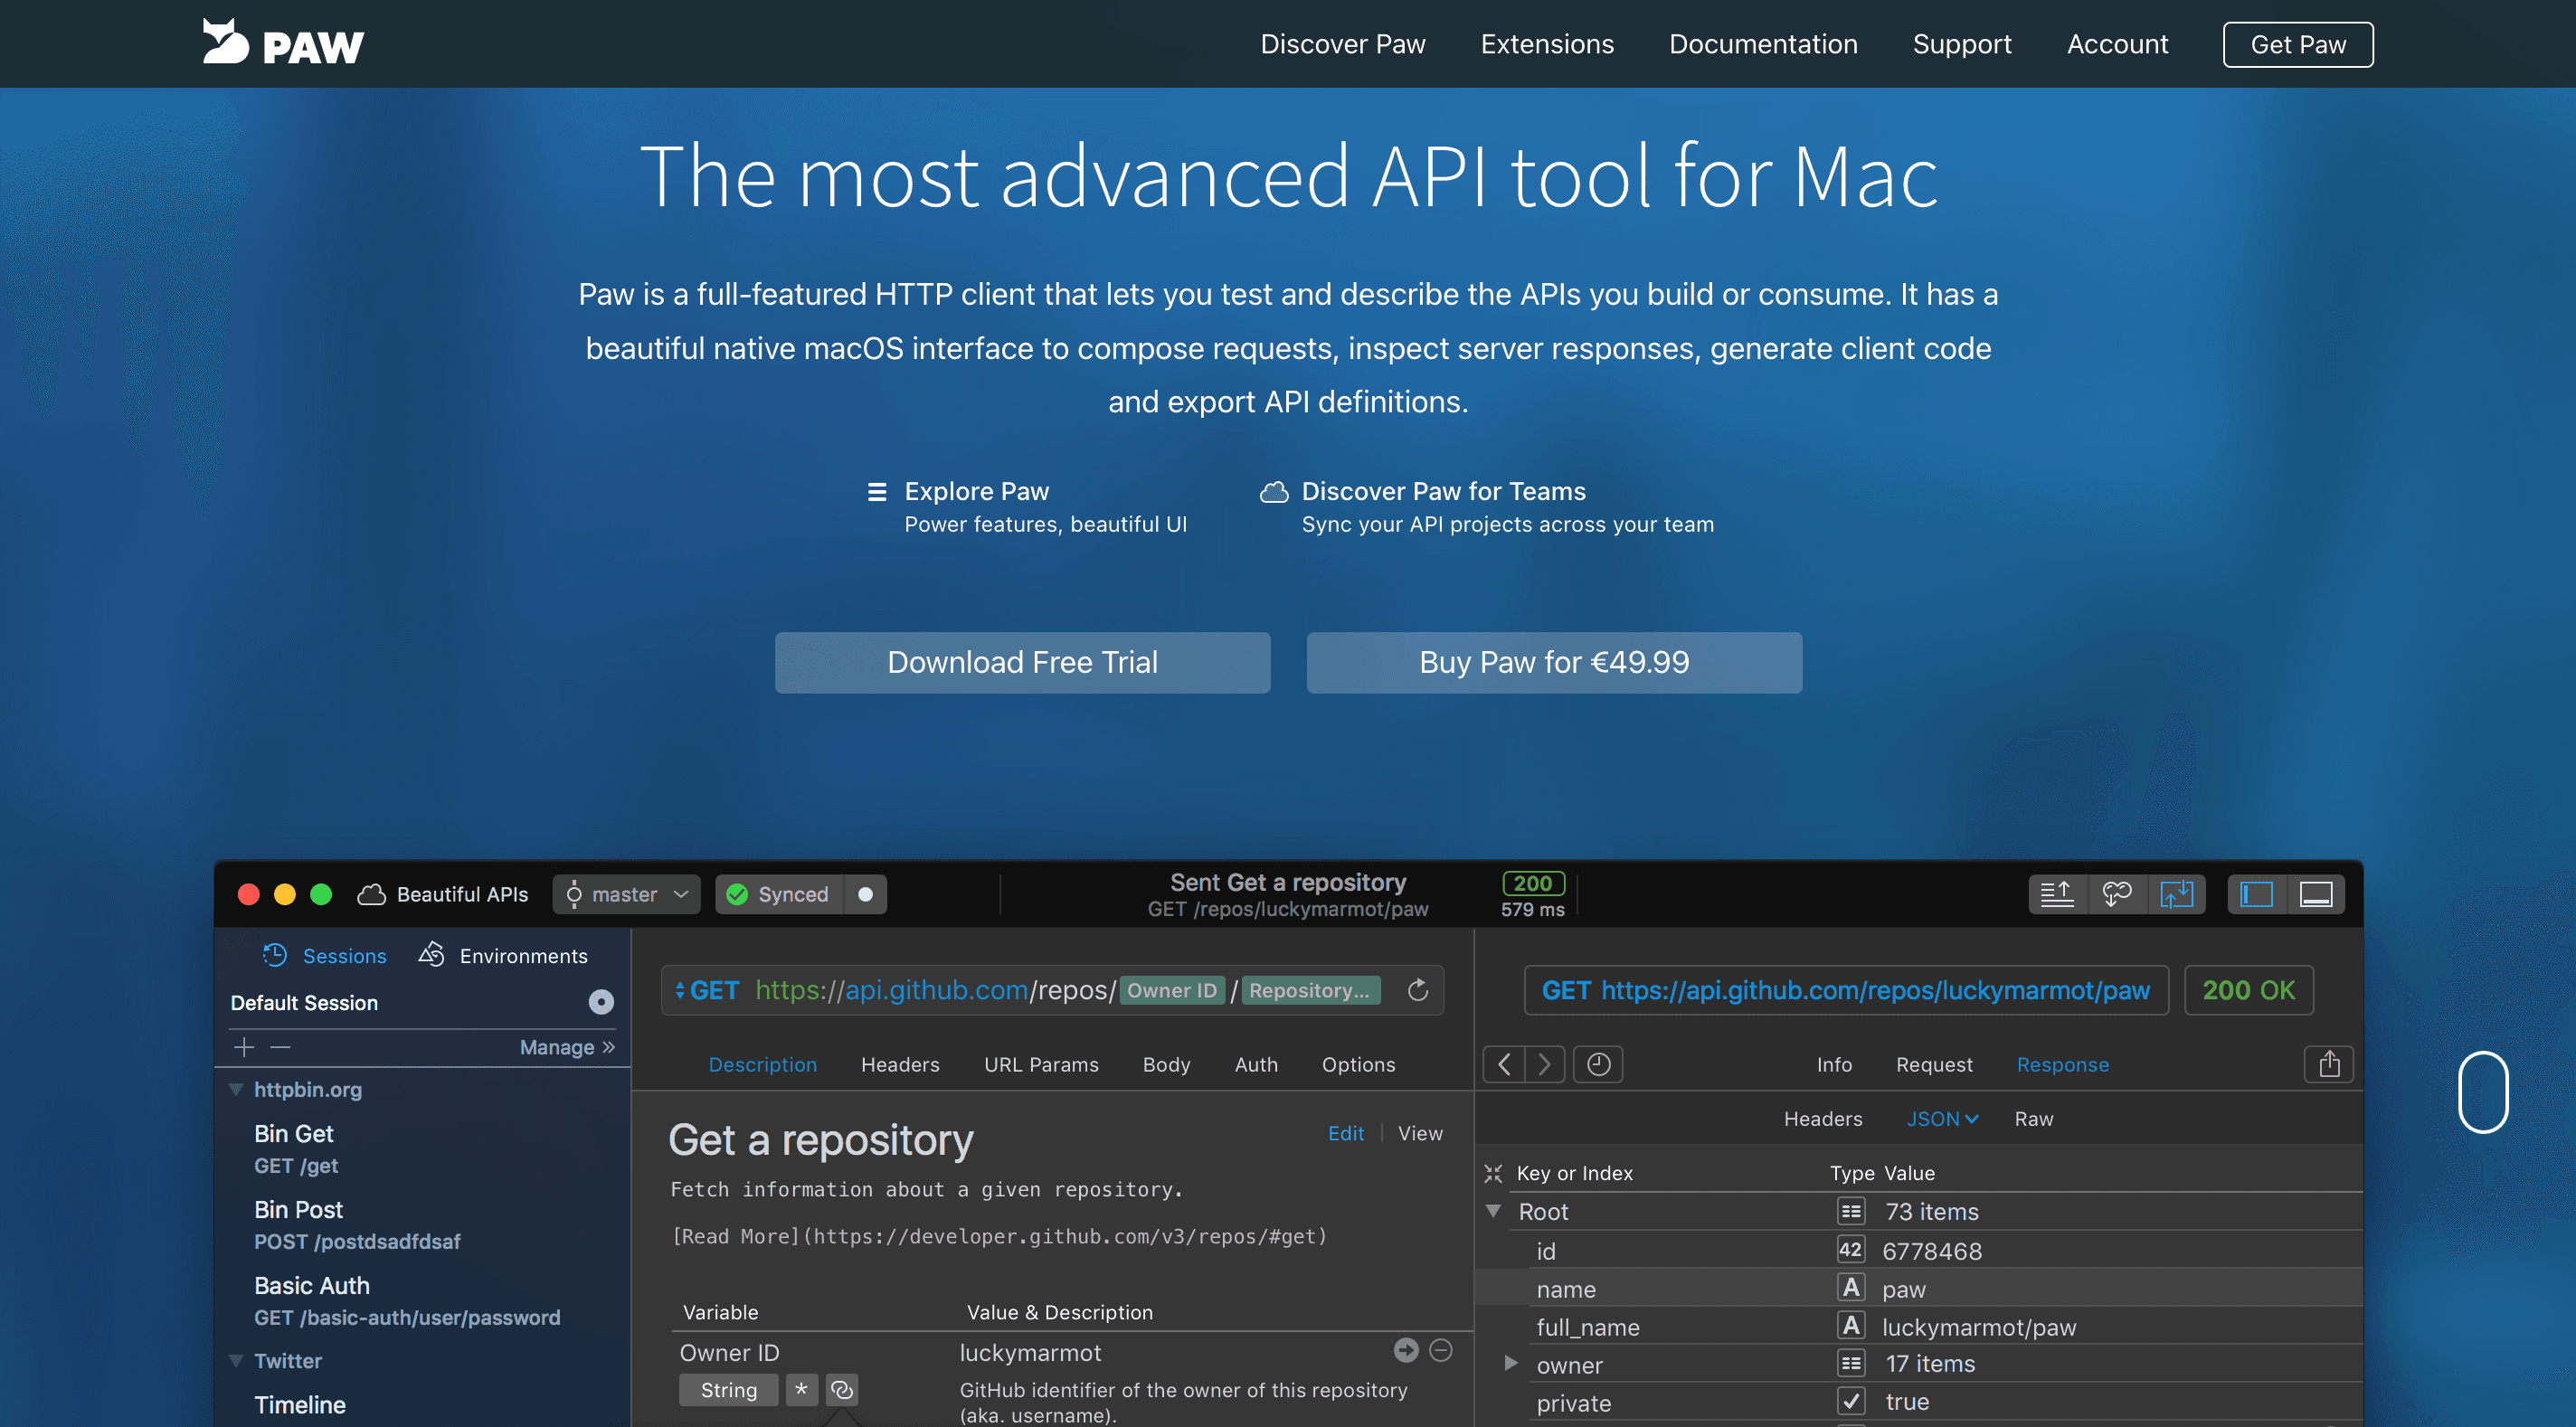This screenshot has width=2576, height=1427.
Task: Remove the Owner ID variable
Action: [x=1441, y=1351]
